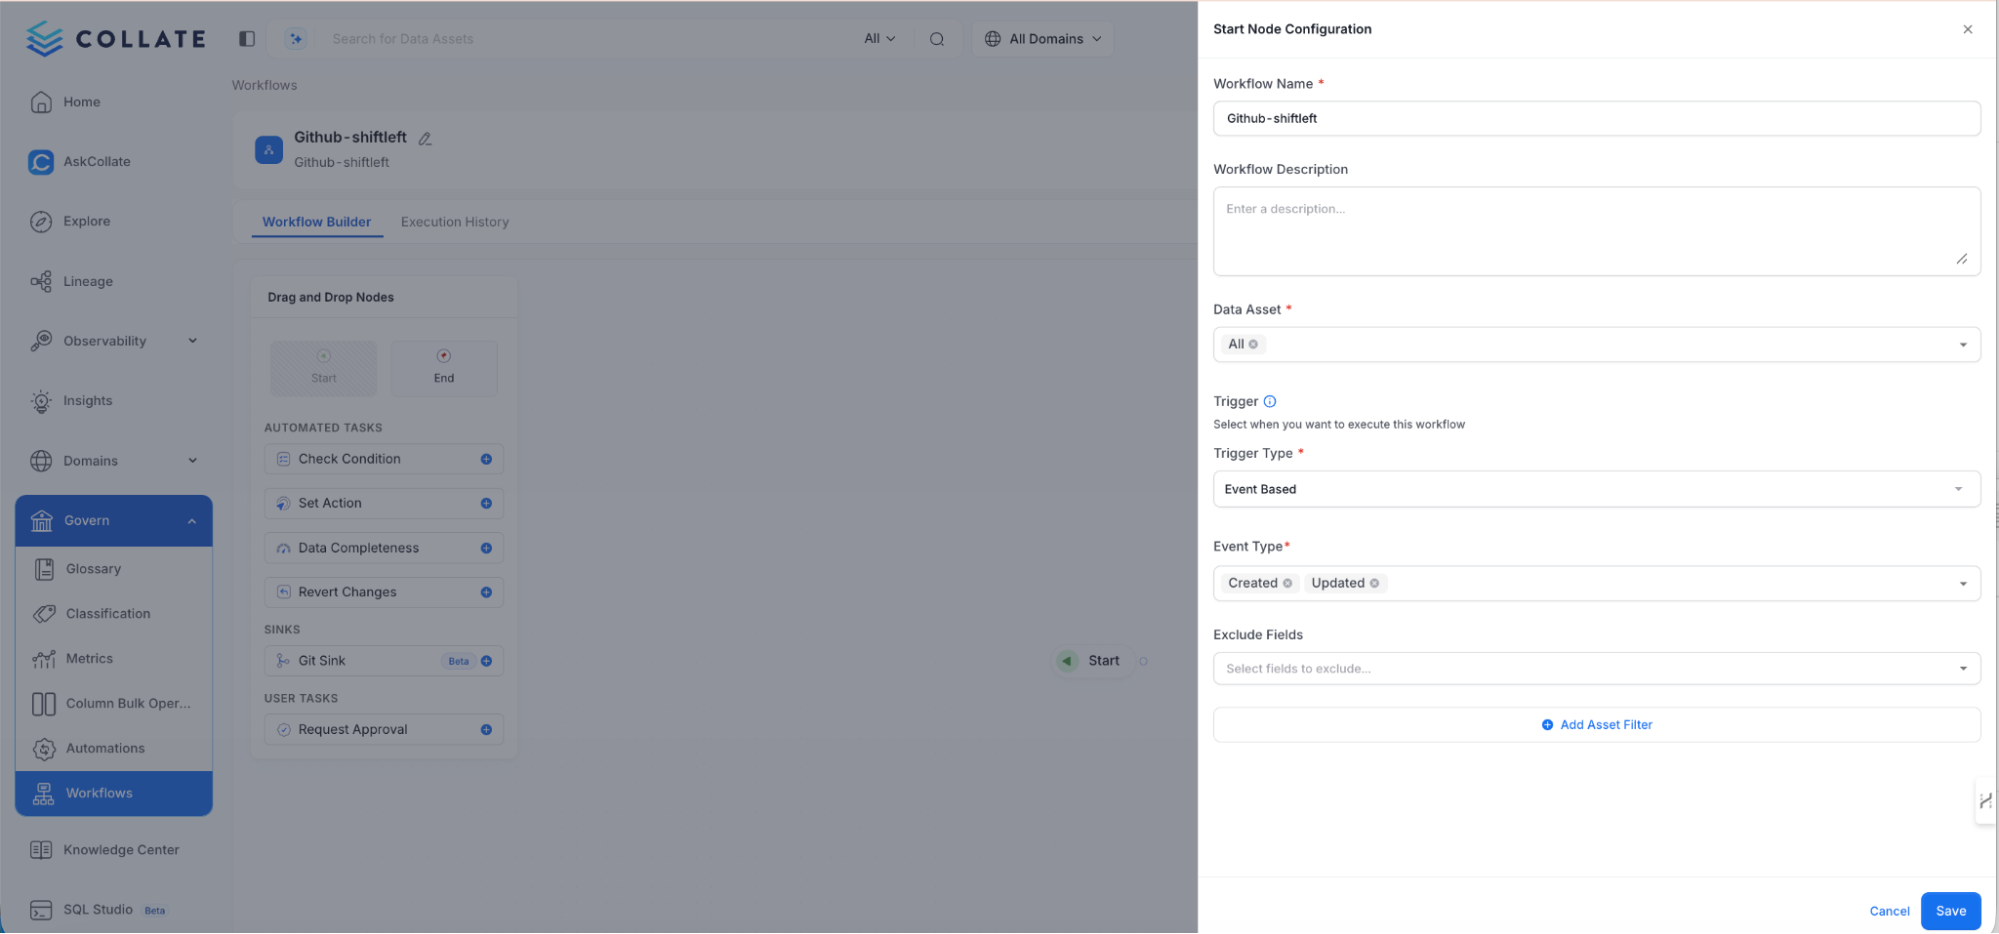The height and width of the screenshot is (934, 1999).
Task: Remove the Updated event type chip
Action: 1375,583
